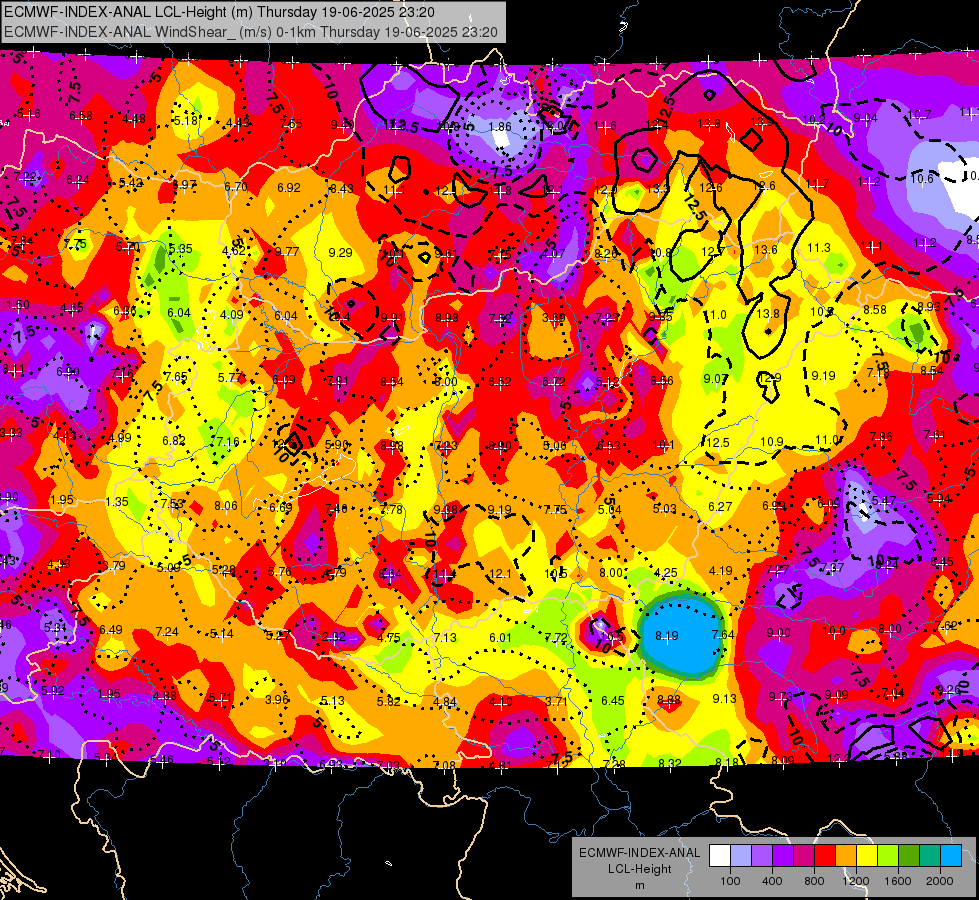Click the 8.19 value inside blue area
979x900 pixels.
click(666, 635)
